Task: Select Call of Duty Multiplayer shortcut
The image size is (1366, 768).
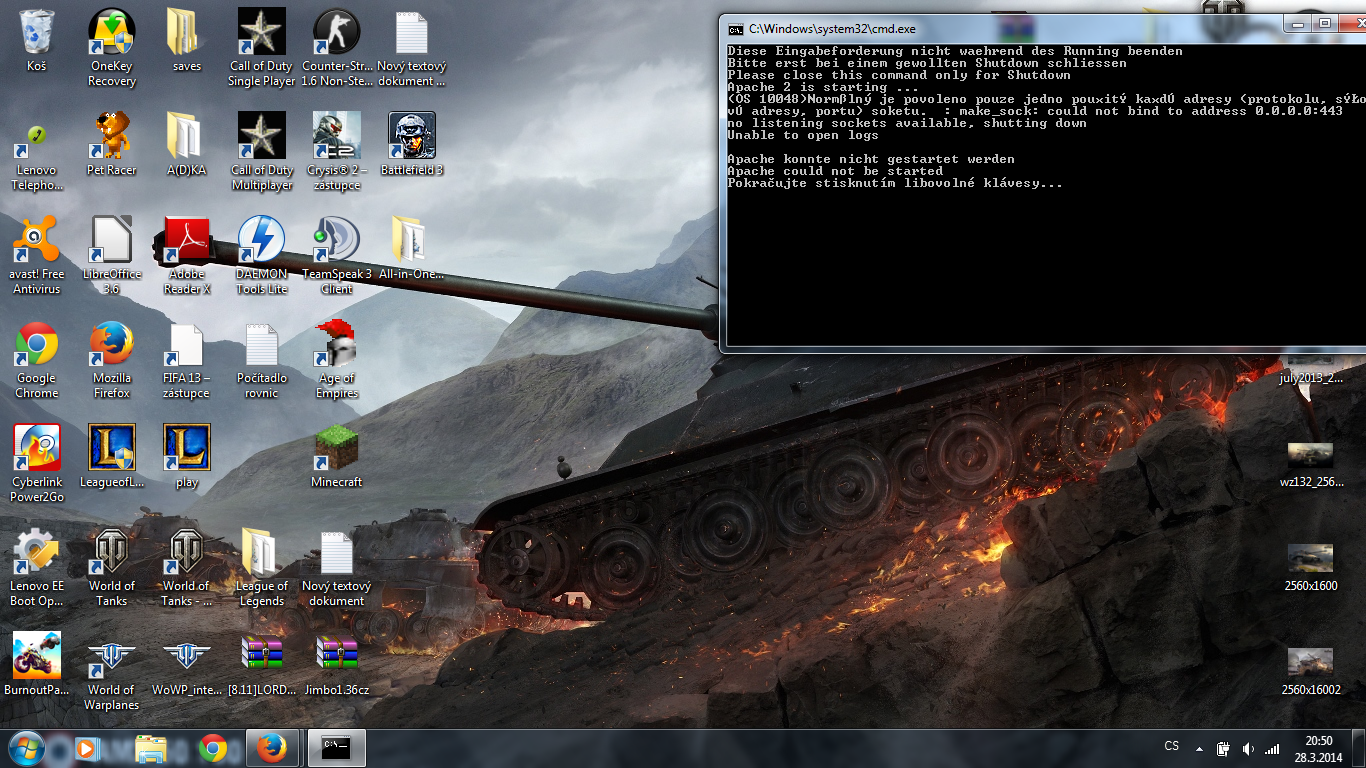Action: tap(262, 152)
